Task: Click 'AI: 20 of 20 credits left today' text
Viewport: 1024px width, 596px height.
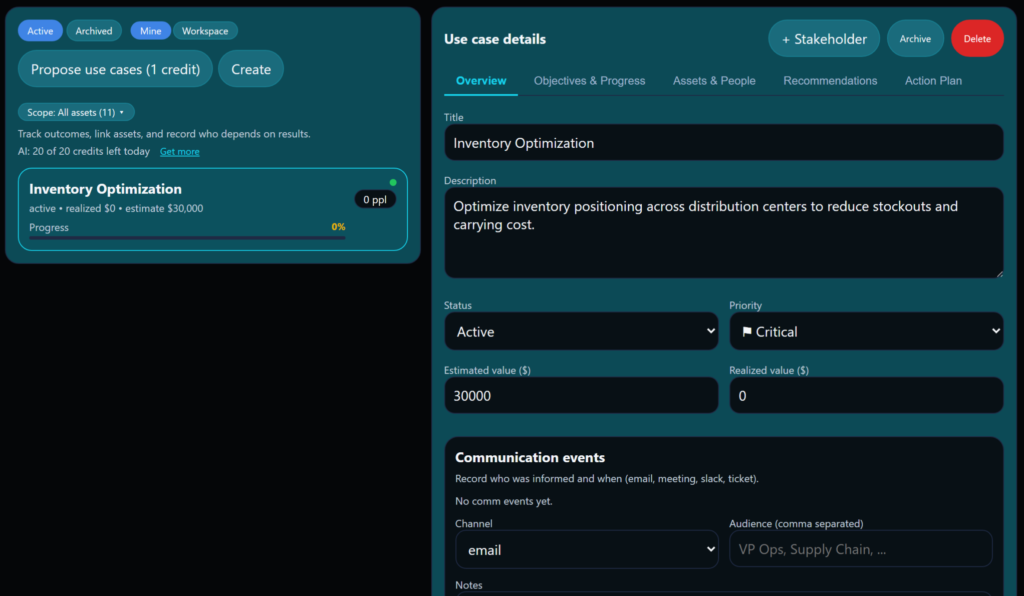Action: [84, 151]
